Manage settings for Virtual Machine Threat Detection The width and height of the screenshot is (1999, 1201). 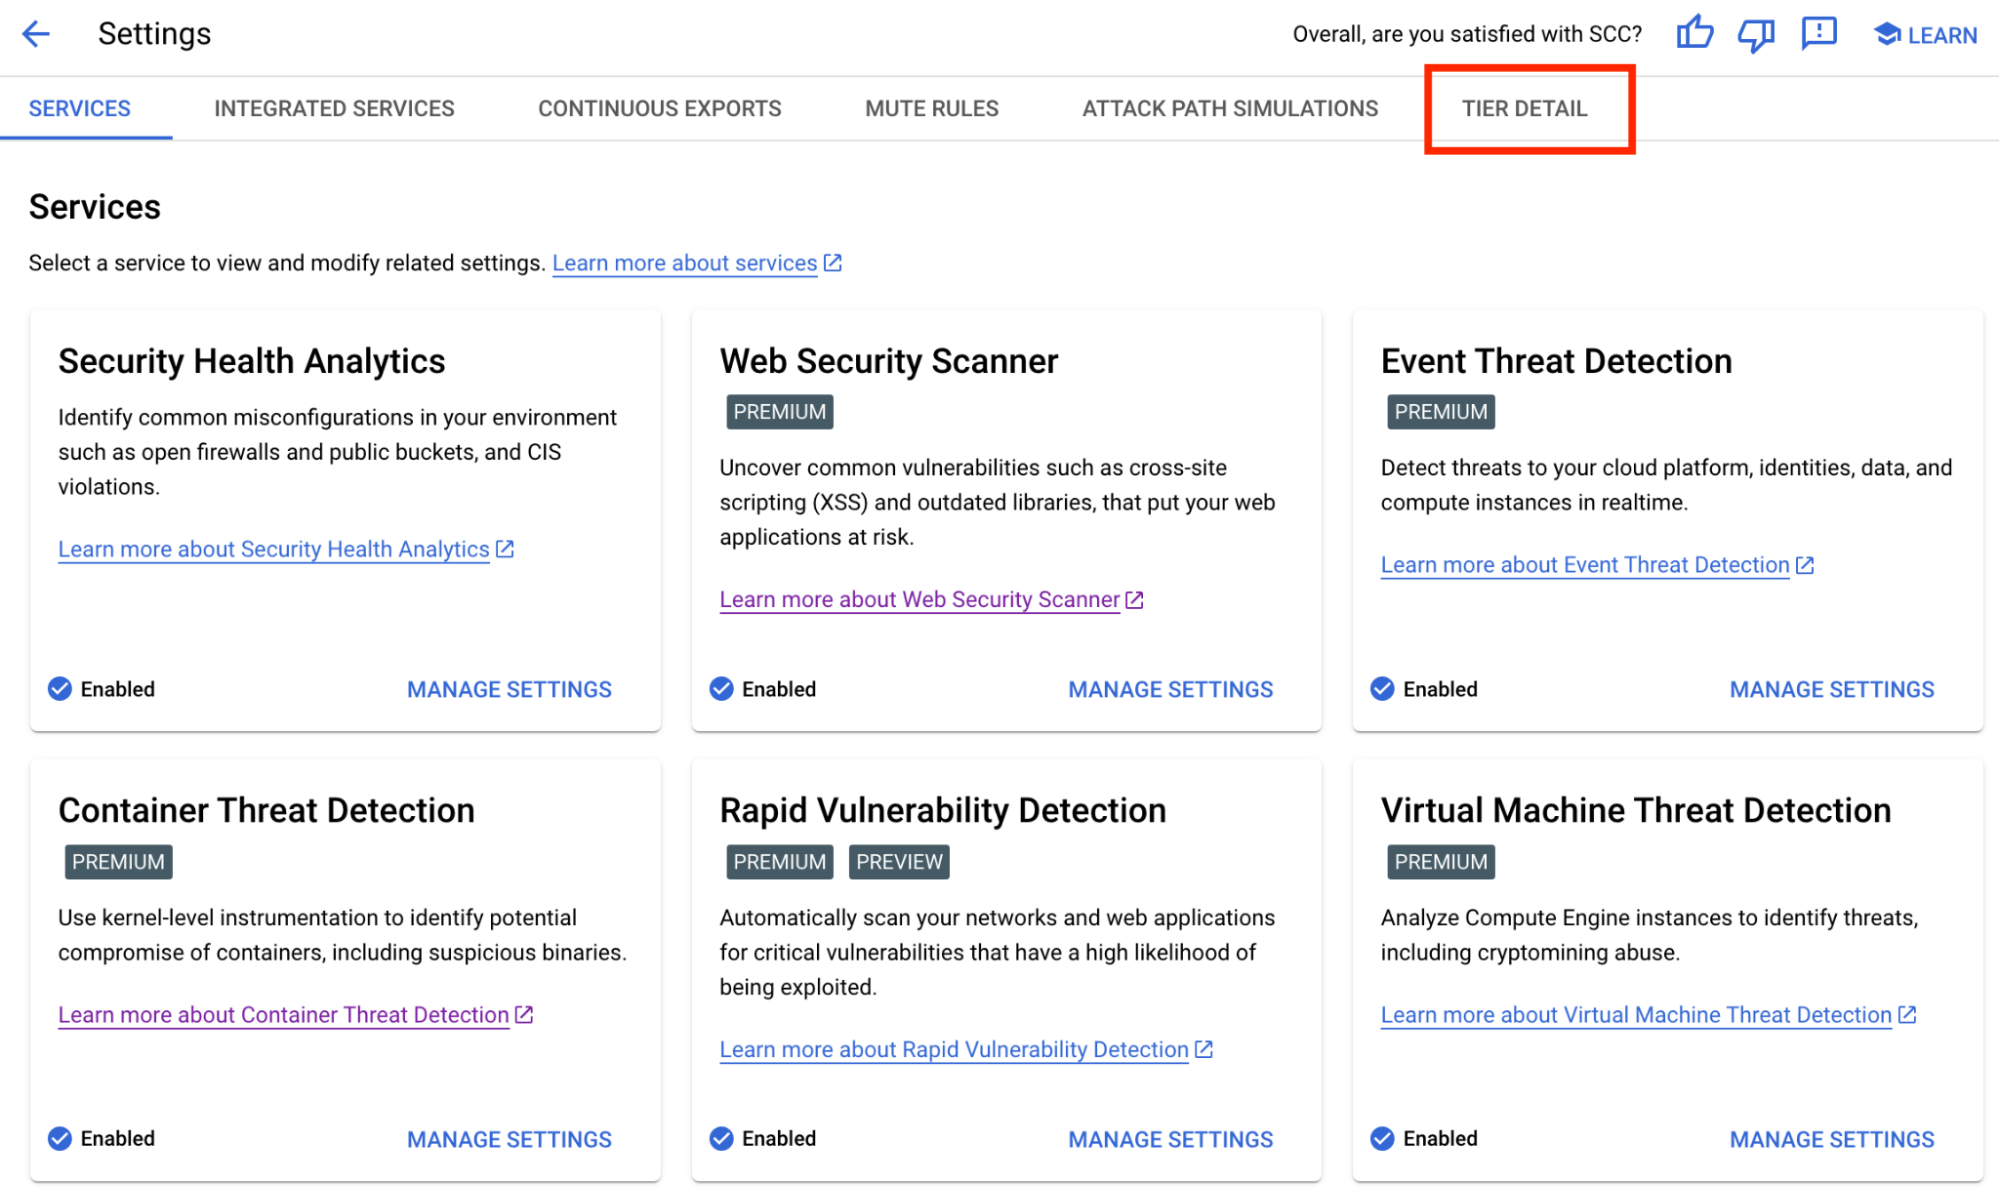coord(1831,1139)
